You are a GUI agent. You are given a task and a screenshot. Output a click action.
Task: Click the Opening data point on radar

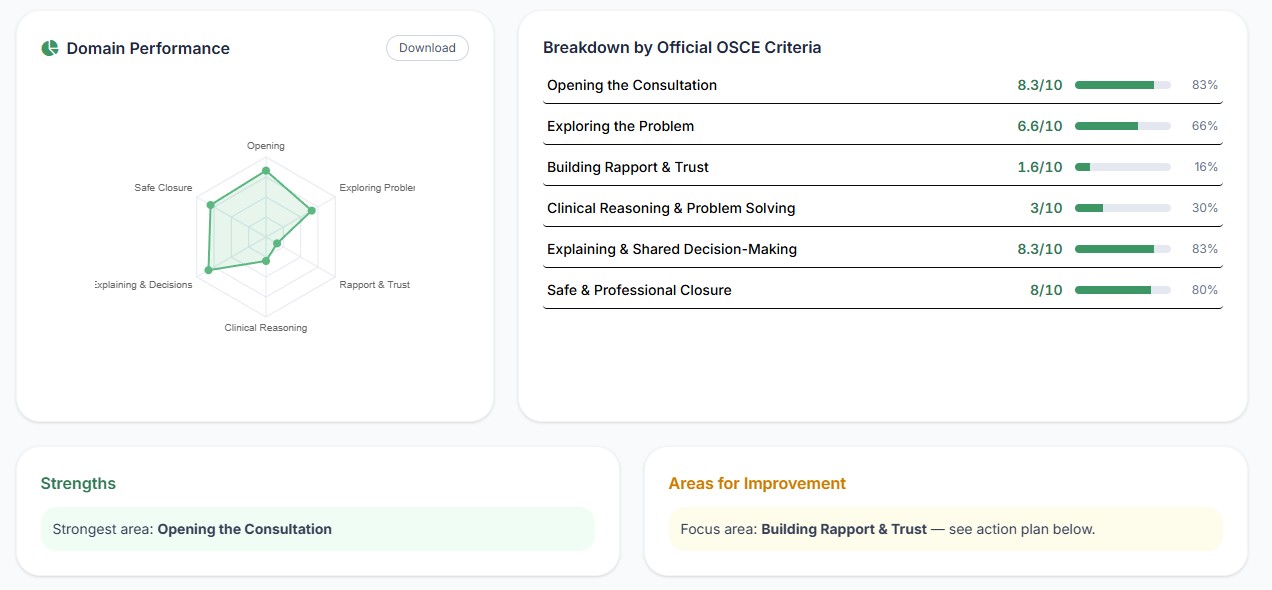click(266, 171)
